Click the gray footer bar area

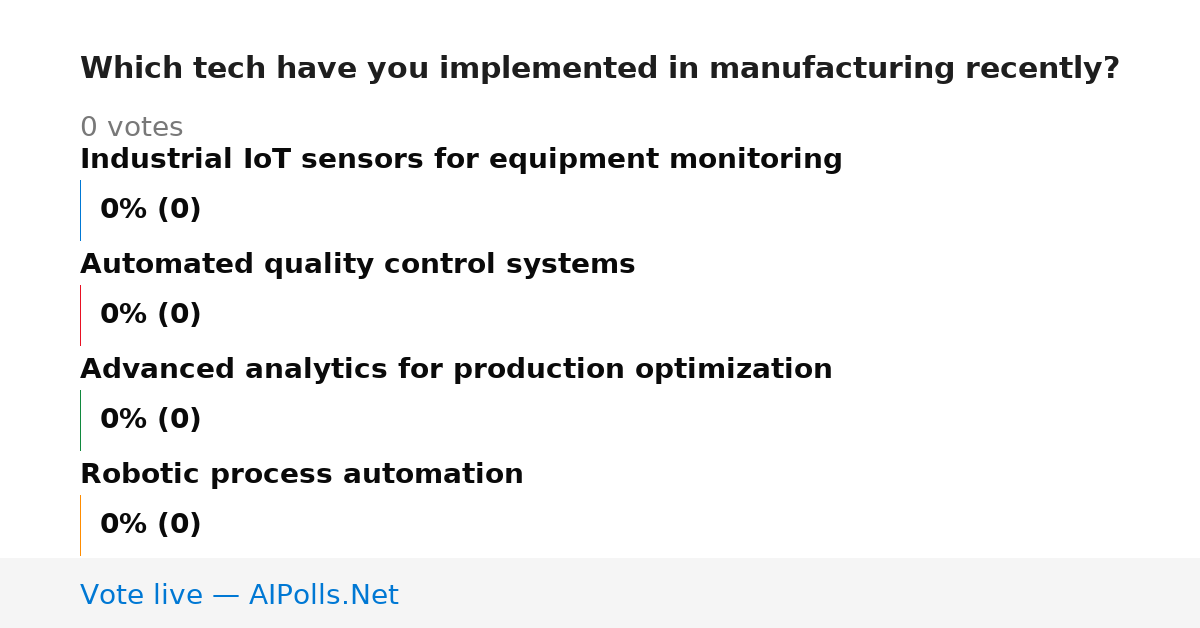(x=600, y=593)
